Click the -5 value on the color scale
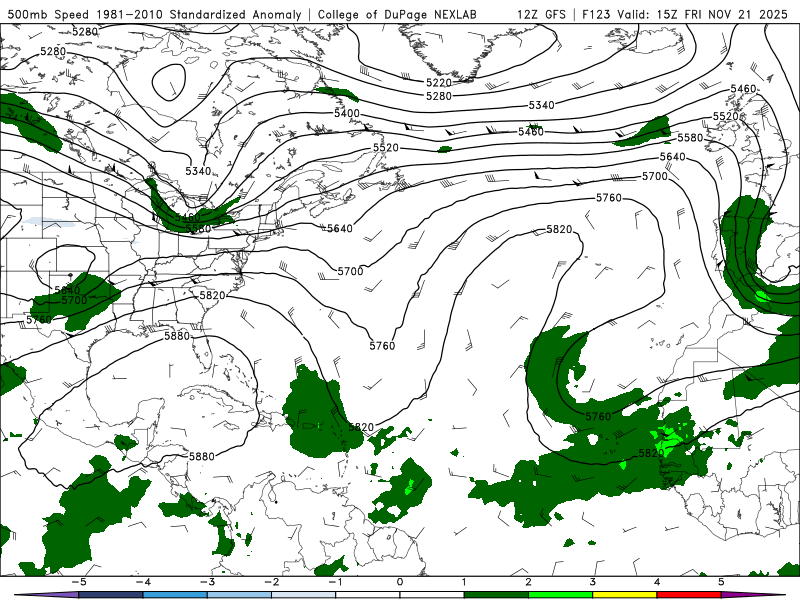This screenshot has width=800, height=600. [79, 582]
